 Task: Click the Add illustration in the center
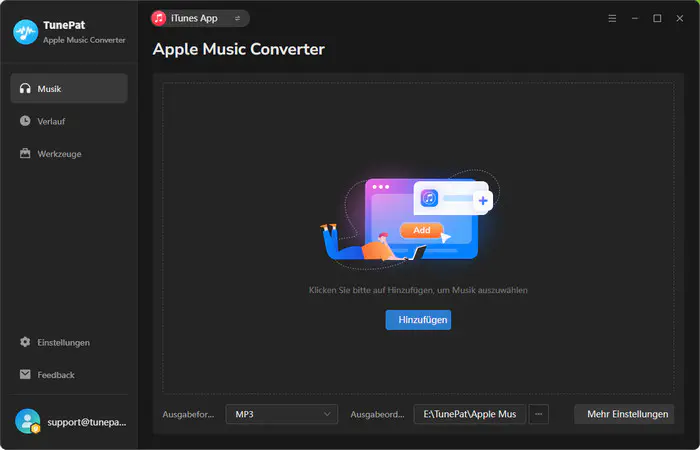pos(409,220)
